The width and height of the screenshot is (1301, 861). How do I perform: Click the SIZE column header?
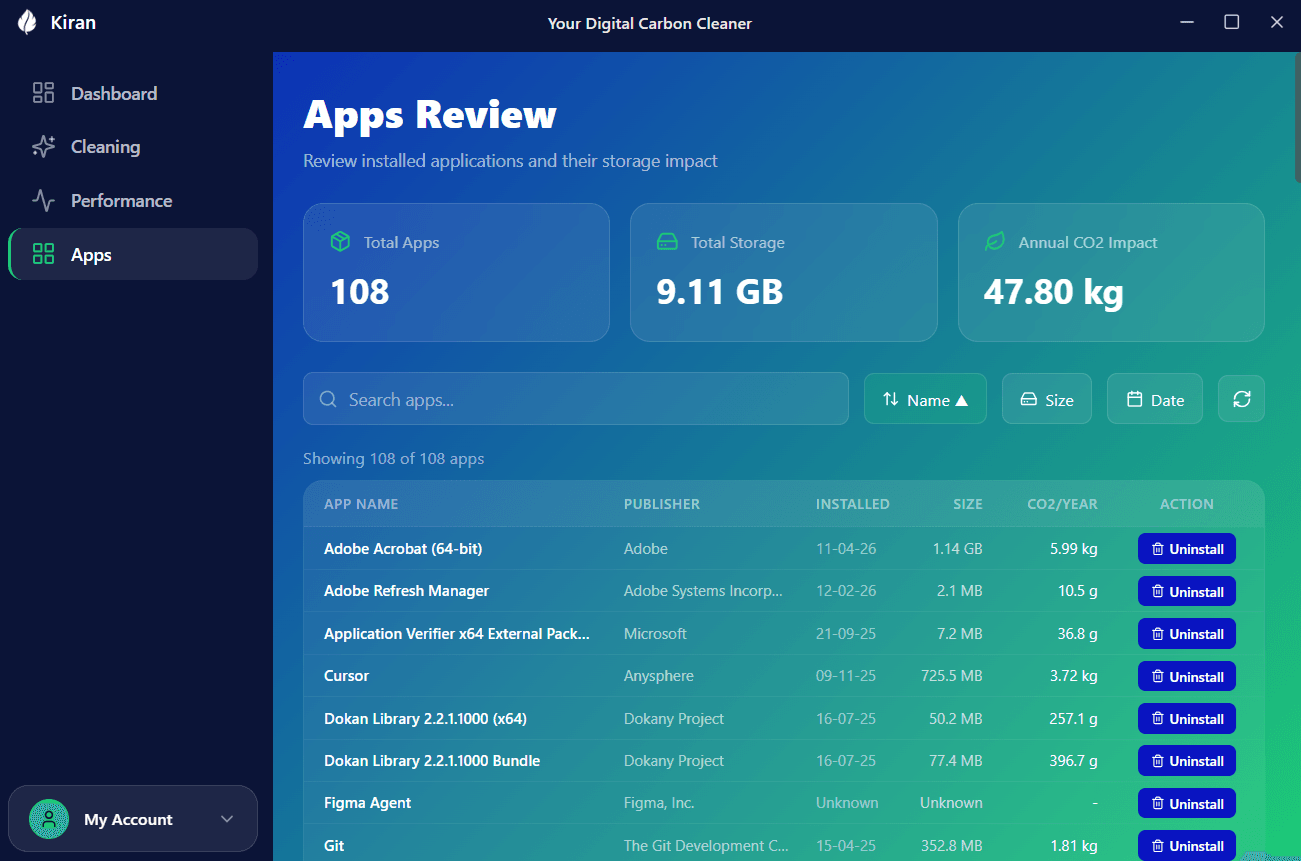[x=968, y=504]
